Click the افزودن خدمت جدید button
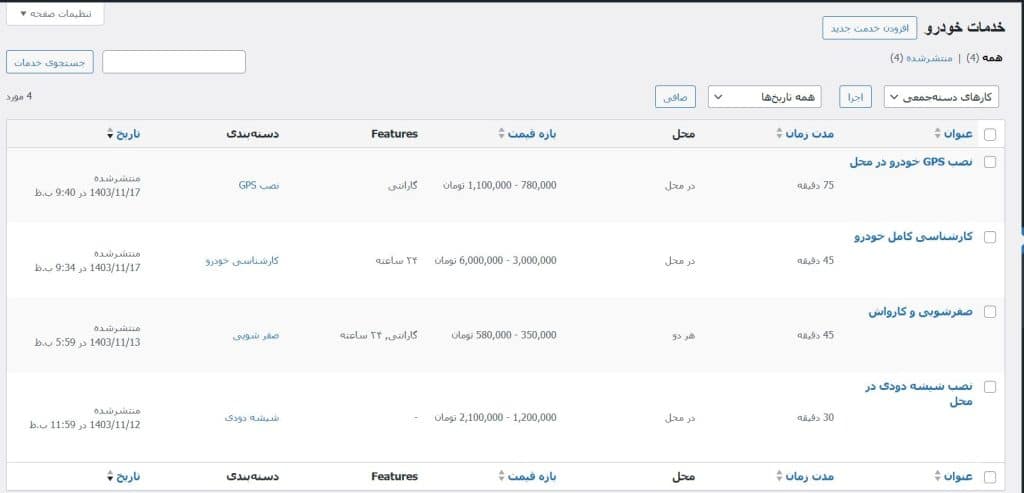The image size is (1024, 493). tap(869, 29)
